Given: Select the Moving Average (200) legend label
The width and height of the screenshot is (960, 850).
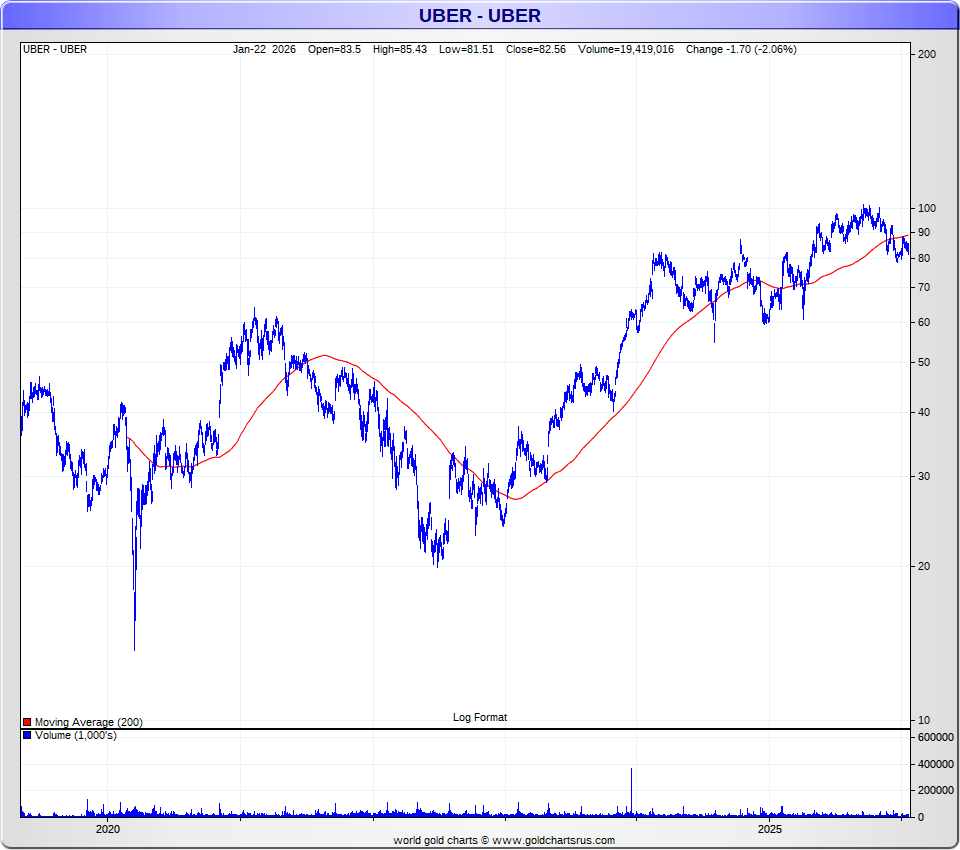Looking at the screenshot, I should (89, 723).
